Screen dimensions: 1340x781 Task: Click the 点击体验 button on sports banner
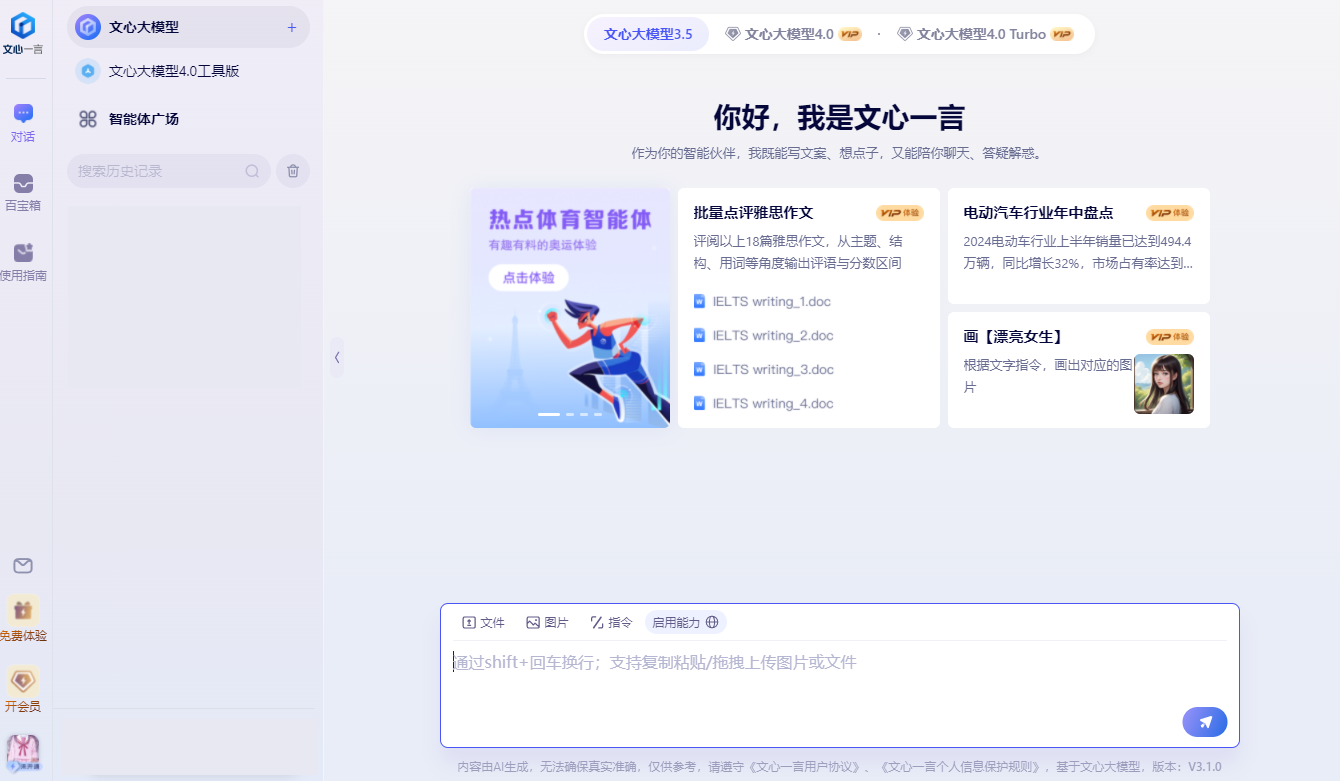click(x=528, y=278)
